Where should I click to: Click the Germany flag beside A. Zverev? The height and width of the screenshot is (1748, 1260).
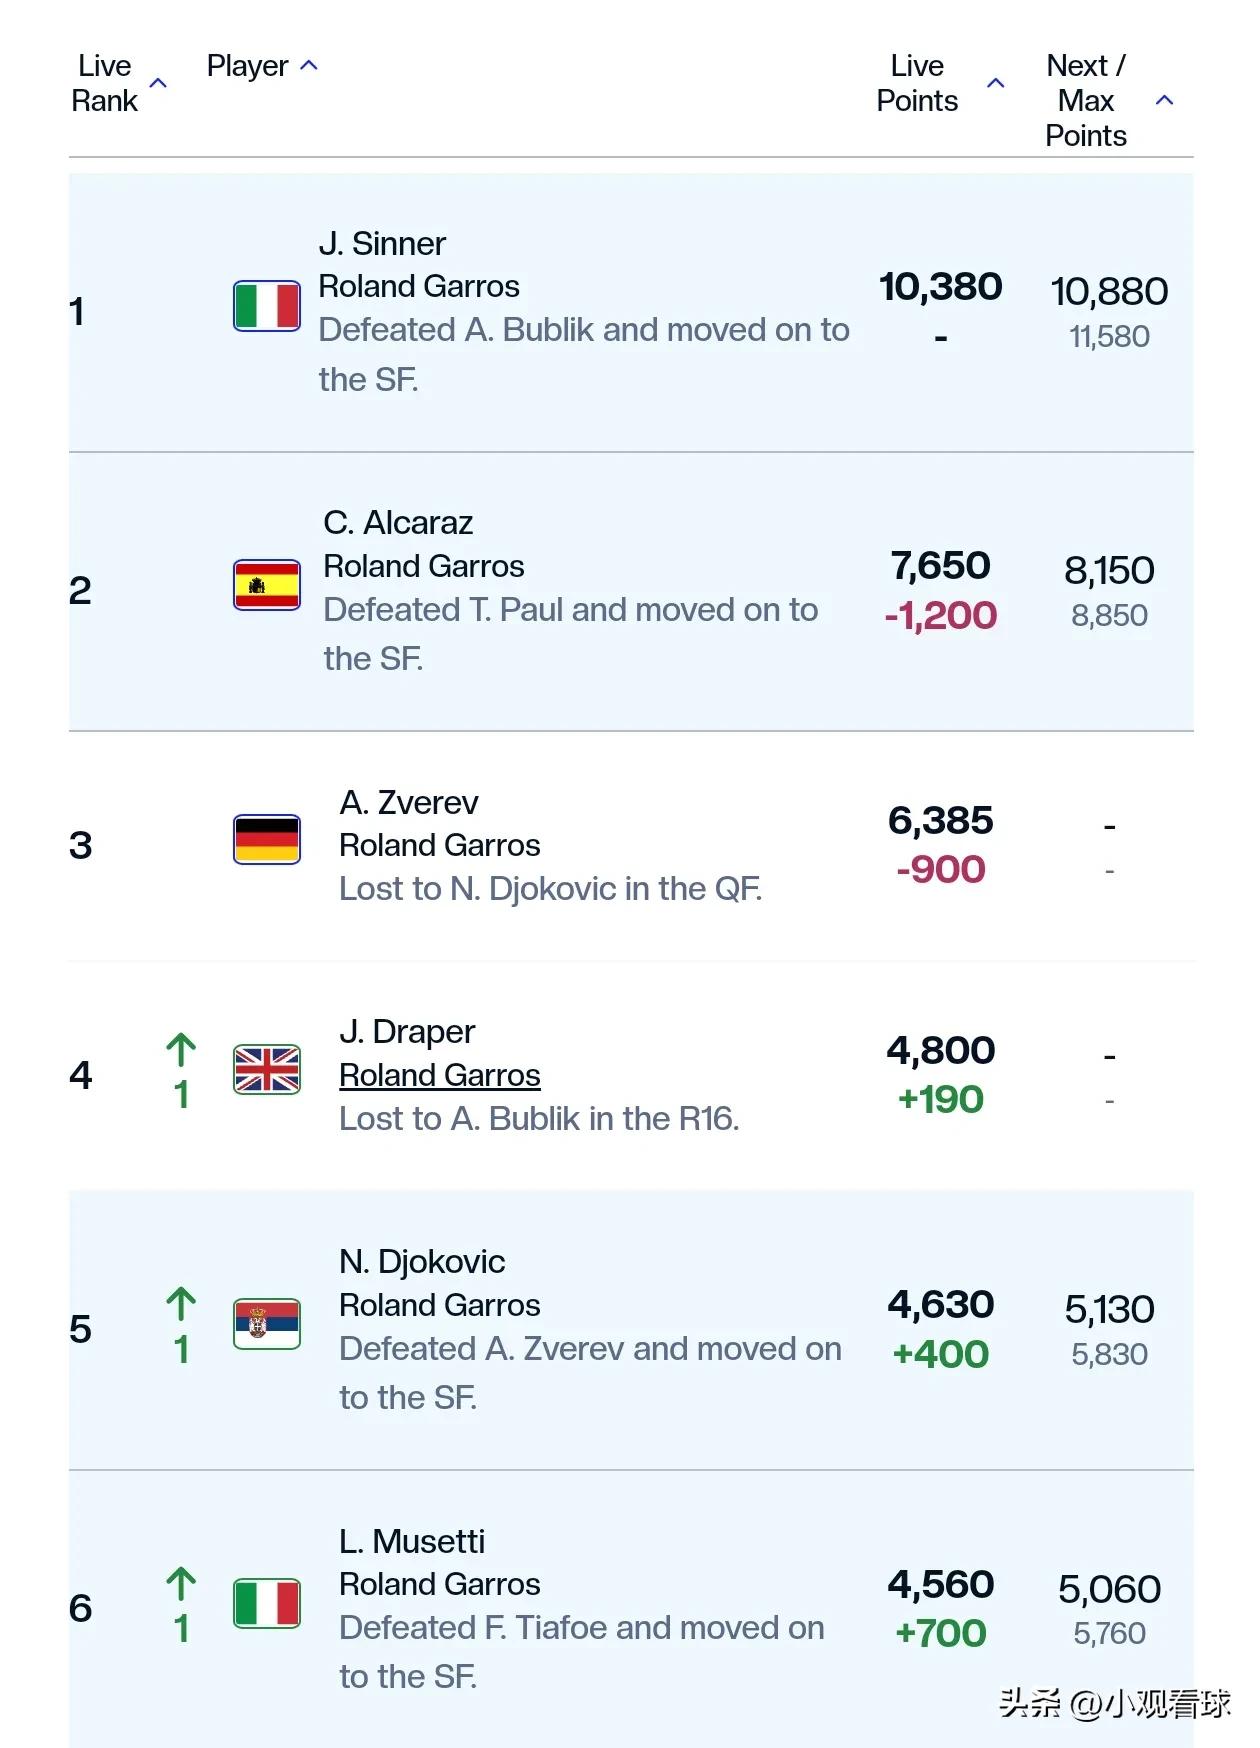point(266,839)
